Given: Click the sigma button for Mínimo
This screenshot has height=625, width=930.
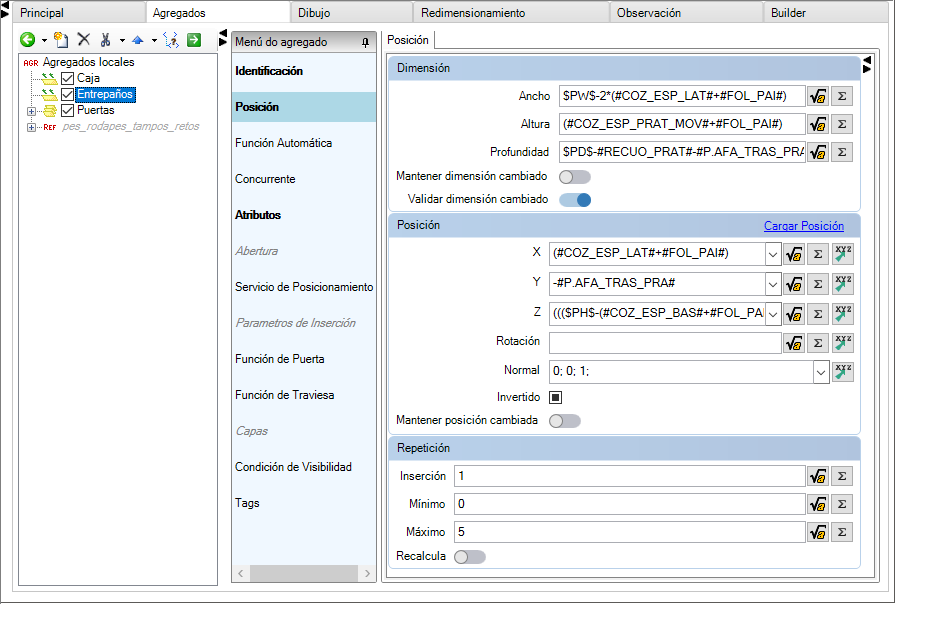Looking at the screenshot, I should [842, 504].
